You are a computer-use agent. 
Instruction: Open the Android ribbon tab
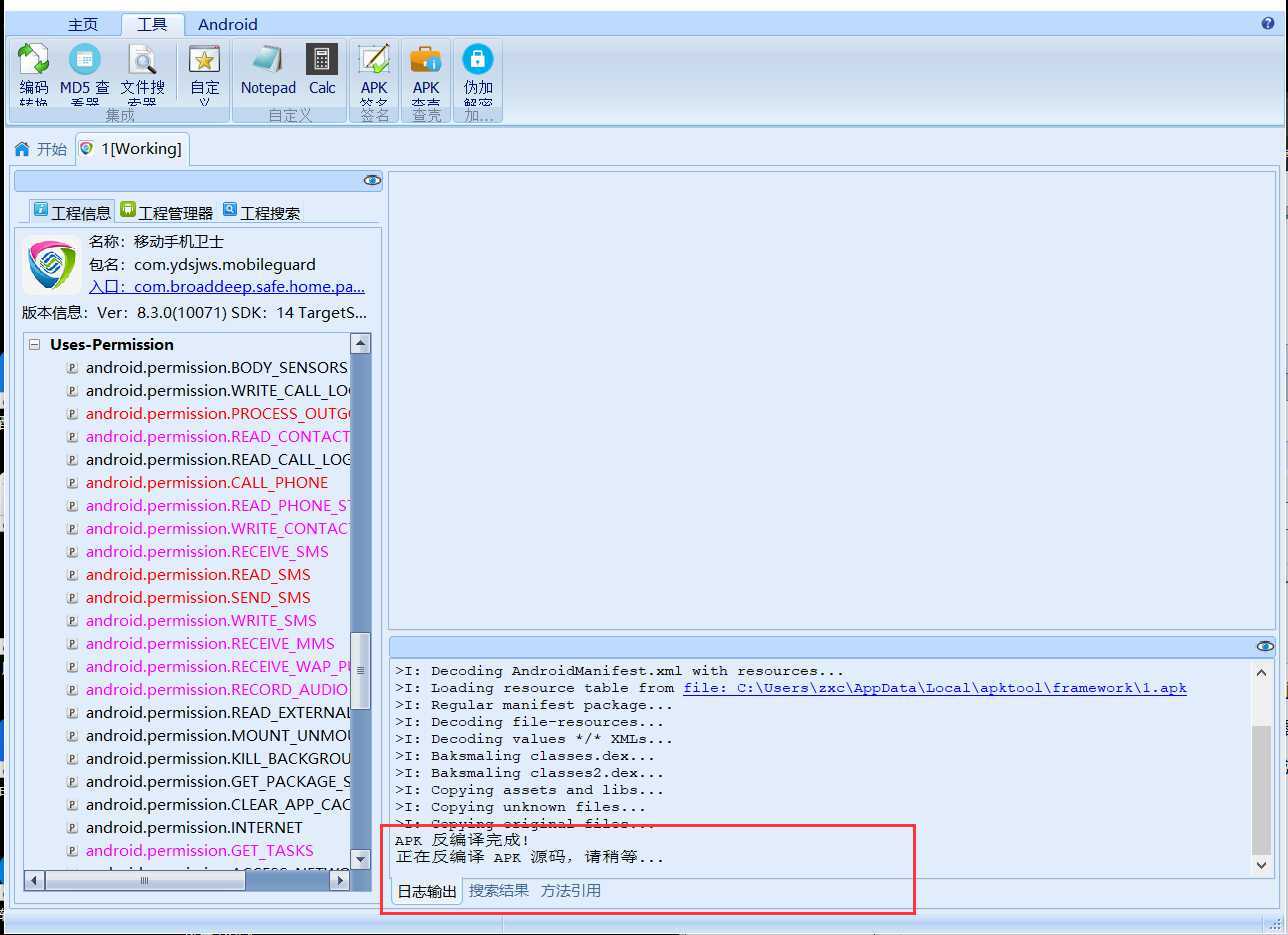tap(228, 24)
